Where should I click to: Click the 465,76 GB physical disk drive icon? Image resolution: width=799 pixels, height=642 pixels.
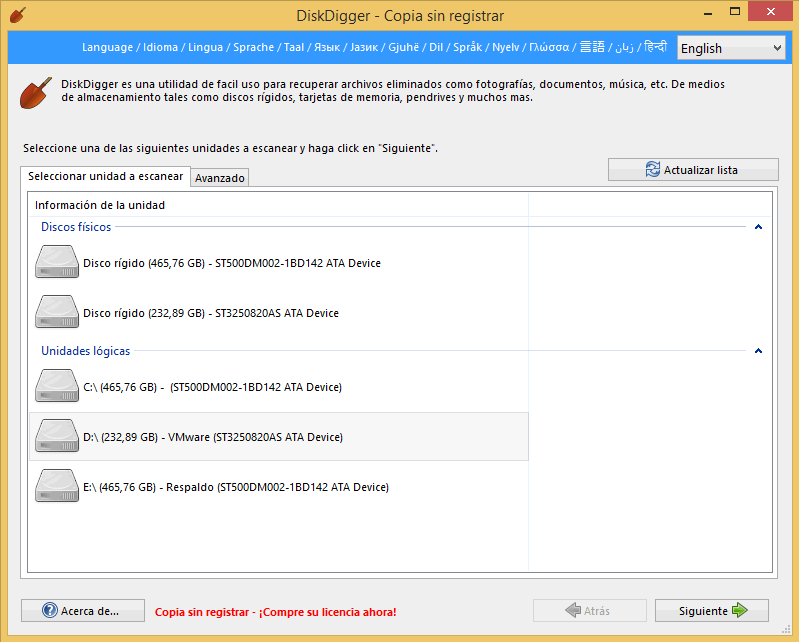[57, 263]
